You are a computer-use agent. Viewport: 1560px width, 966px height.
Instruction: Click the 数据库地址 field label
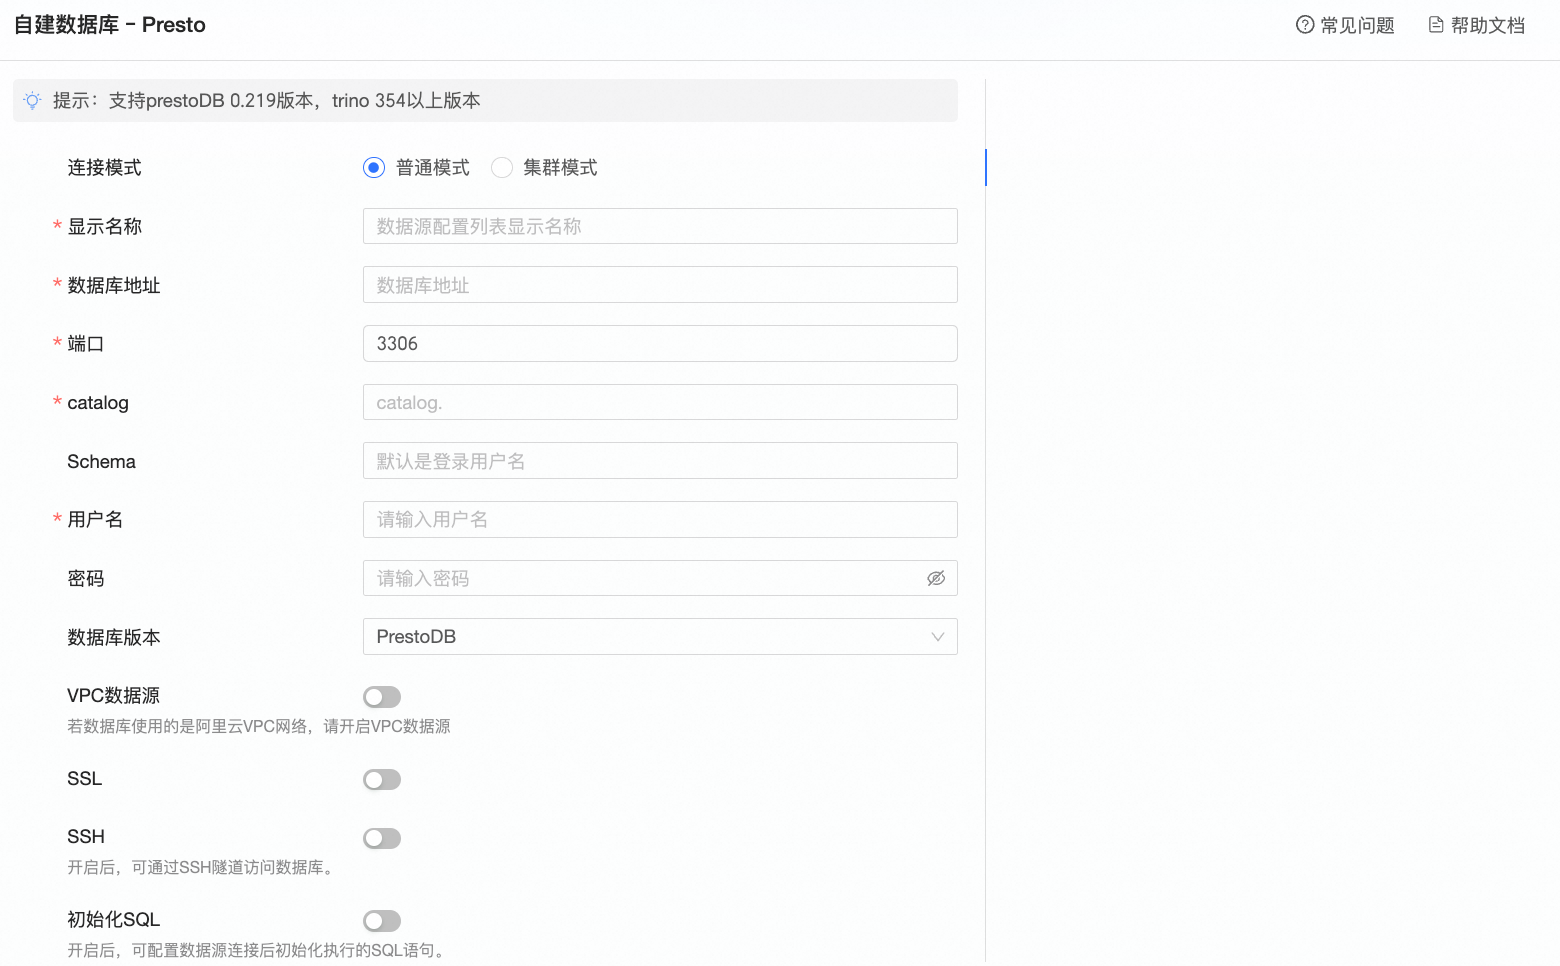point(114,285)
